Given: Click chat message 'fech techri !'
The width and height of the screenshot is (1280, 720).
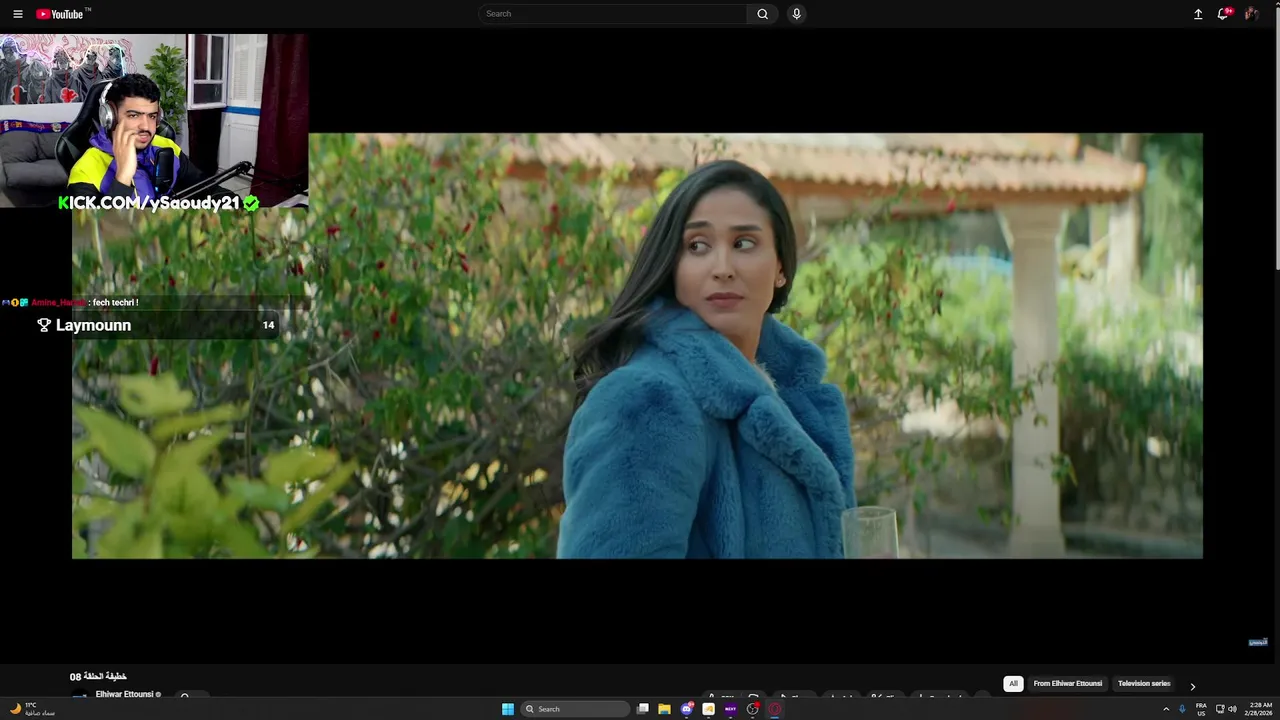Looking at the screenshot, I should pyautogui.click(x=115, y=302).
